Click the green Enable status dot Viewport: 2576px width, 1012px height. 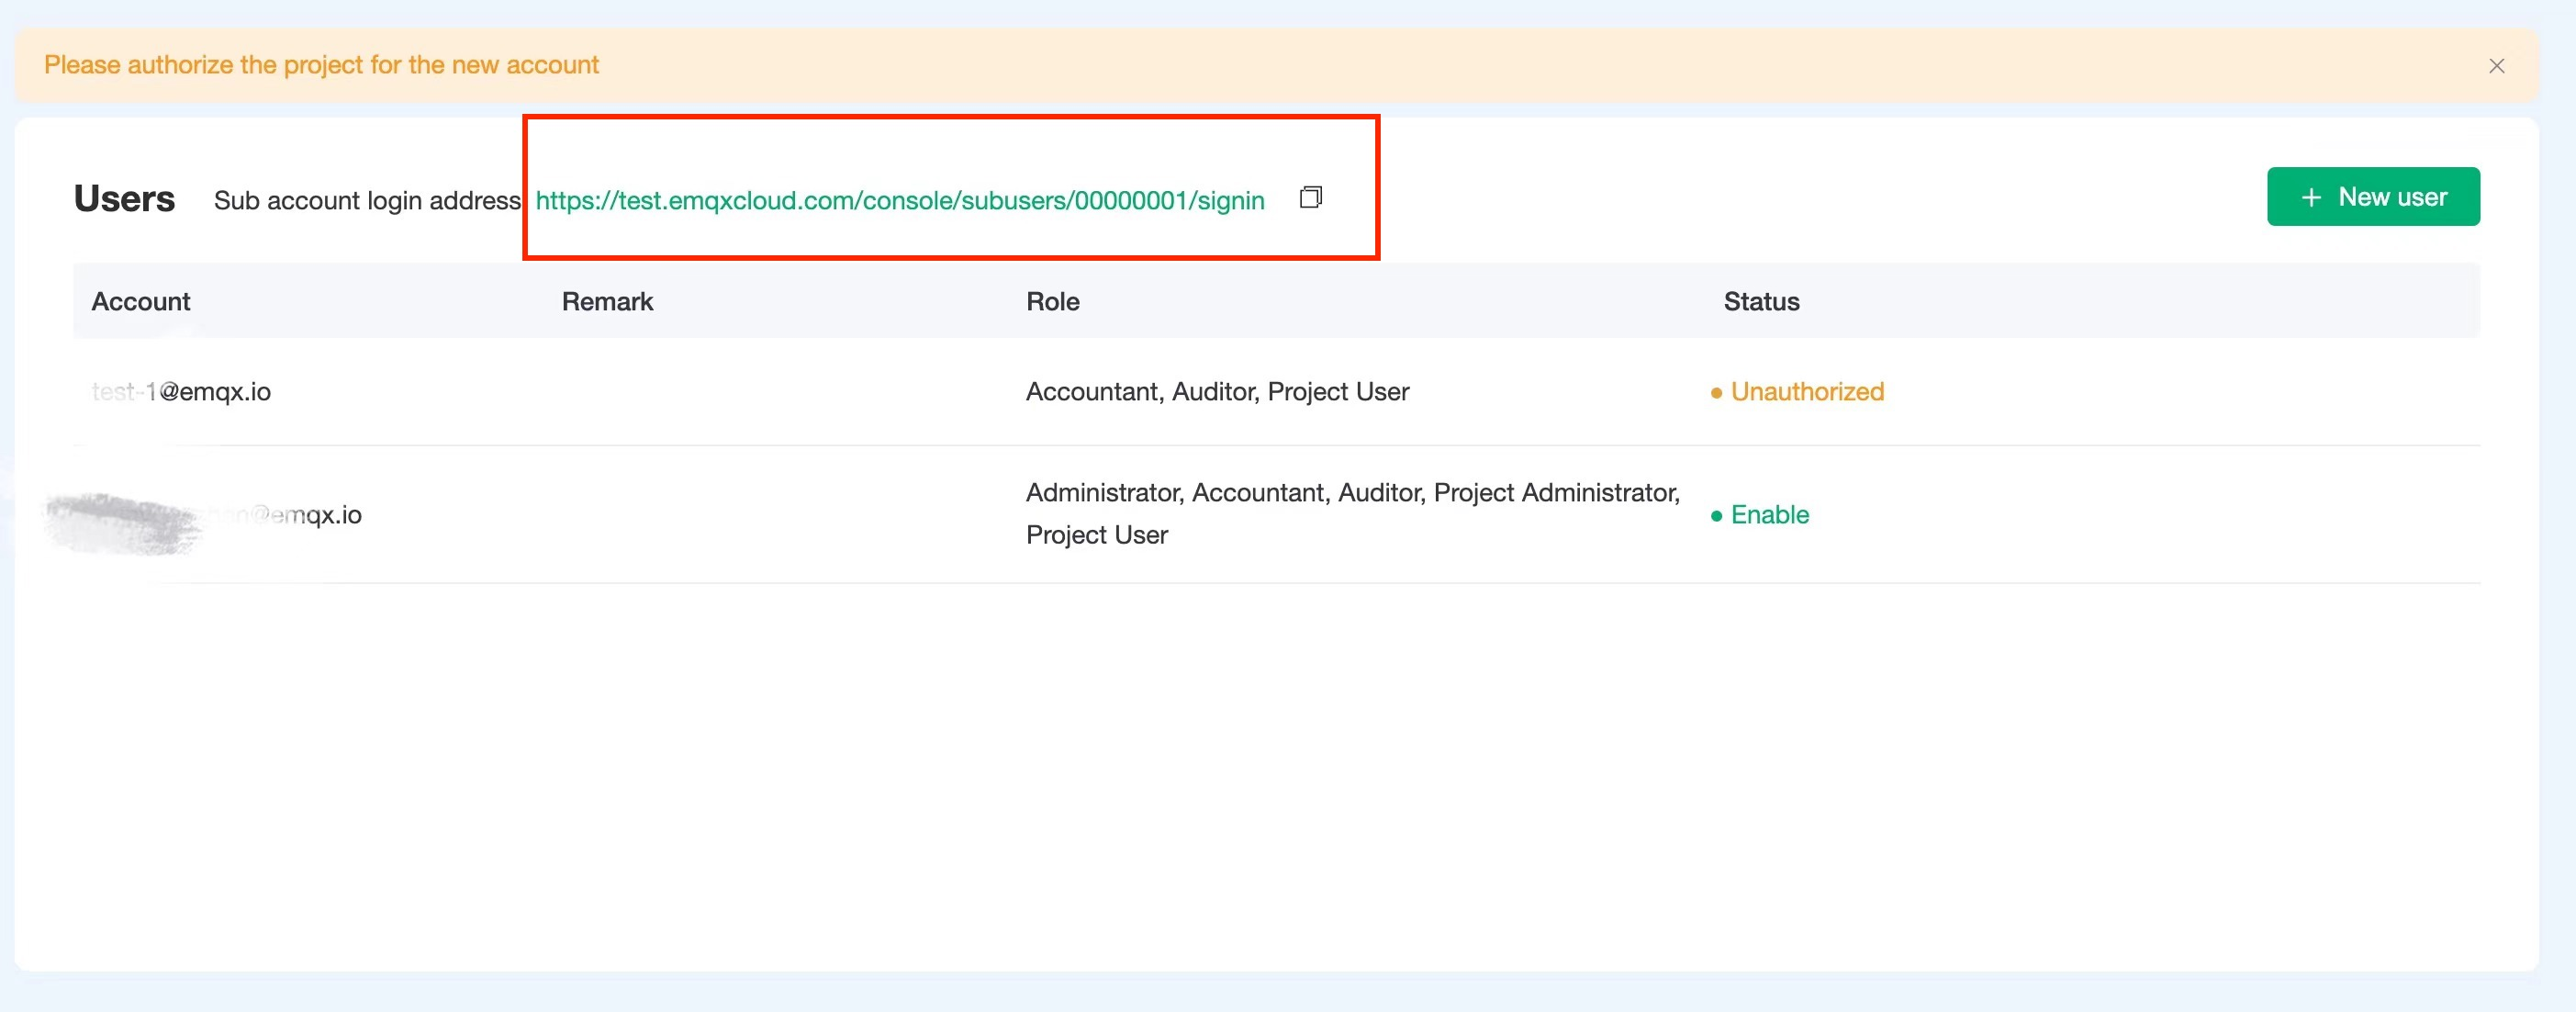point(1715,516)
